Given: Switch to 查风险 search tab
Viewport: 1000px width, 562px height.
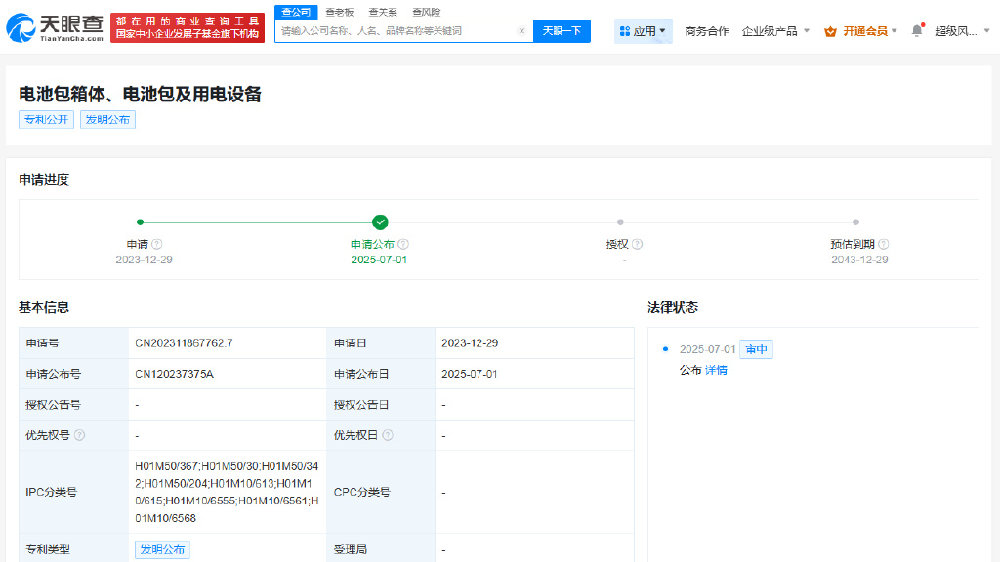Looking at the screenshot, I should (x=426, y=12).
